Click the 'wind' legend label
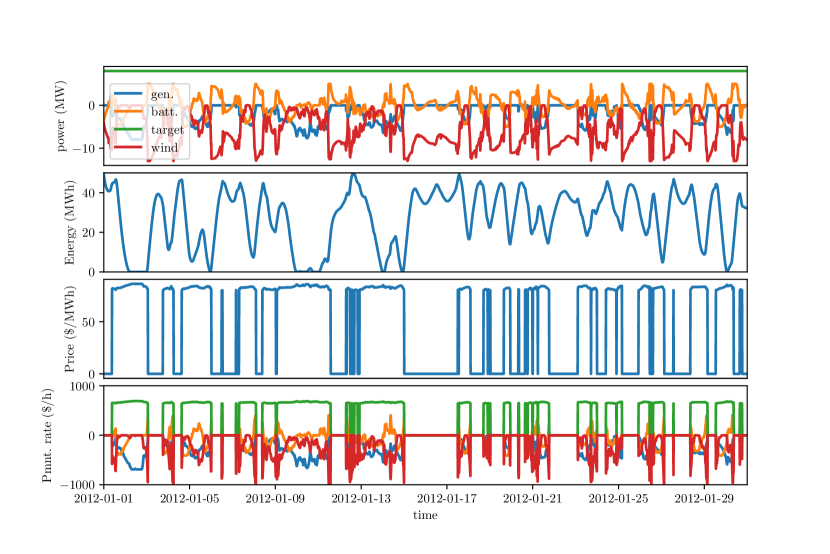830x554 pixels. tap(165, 148)
